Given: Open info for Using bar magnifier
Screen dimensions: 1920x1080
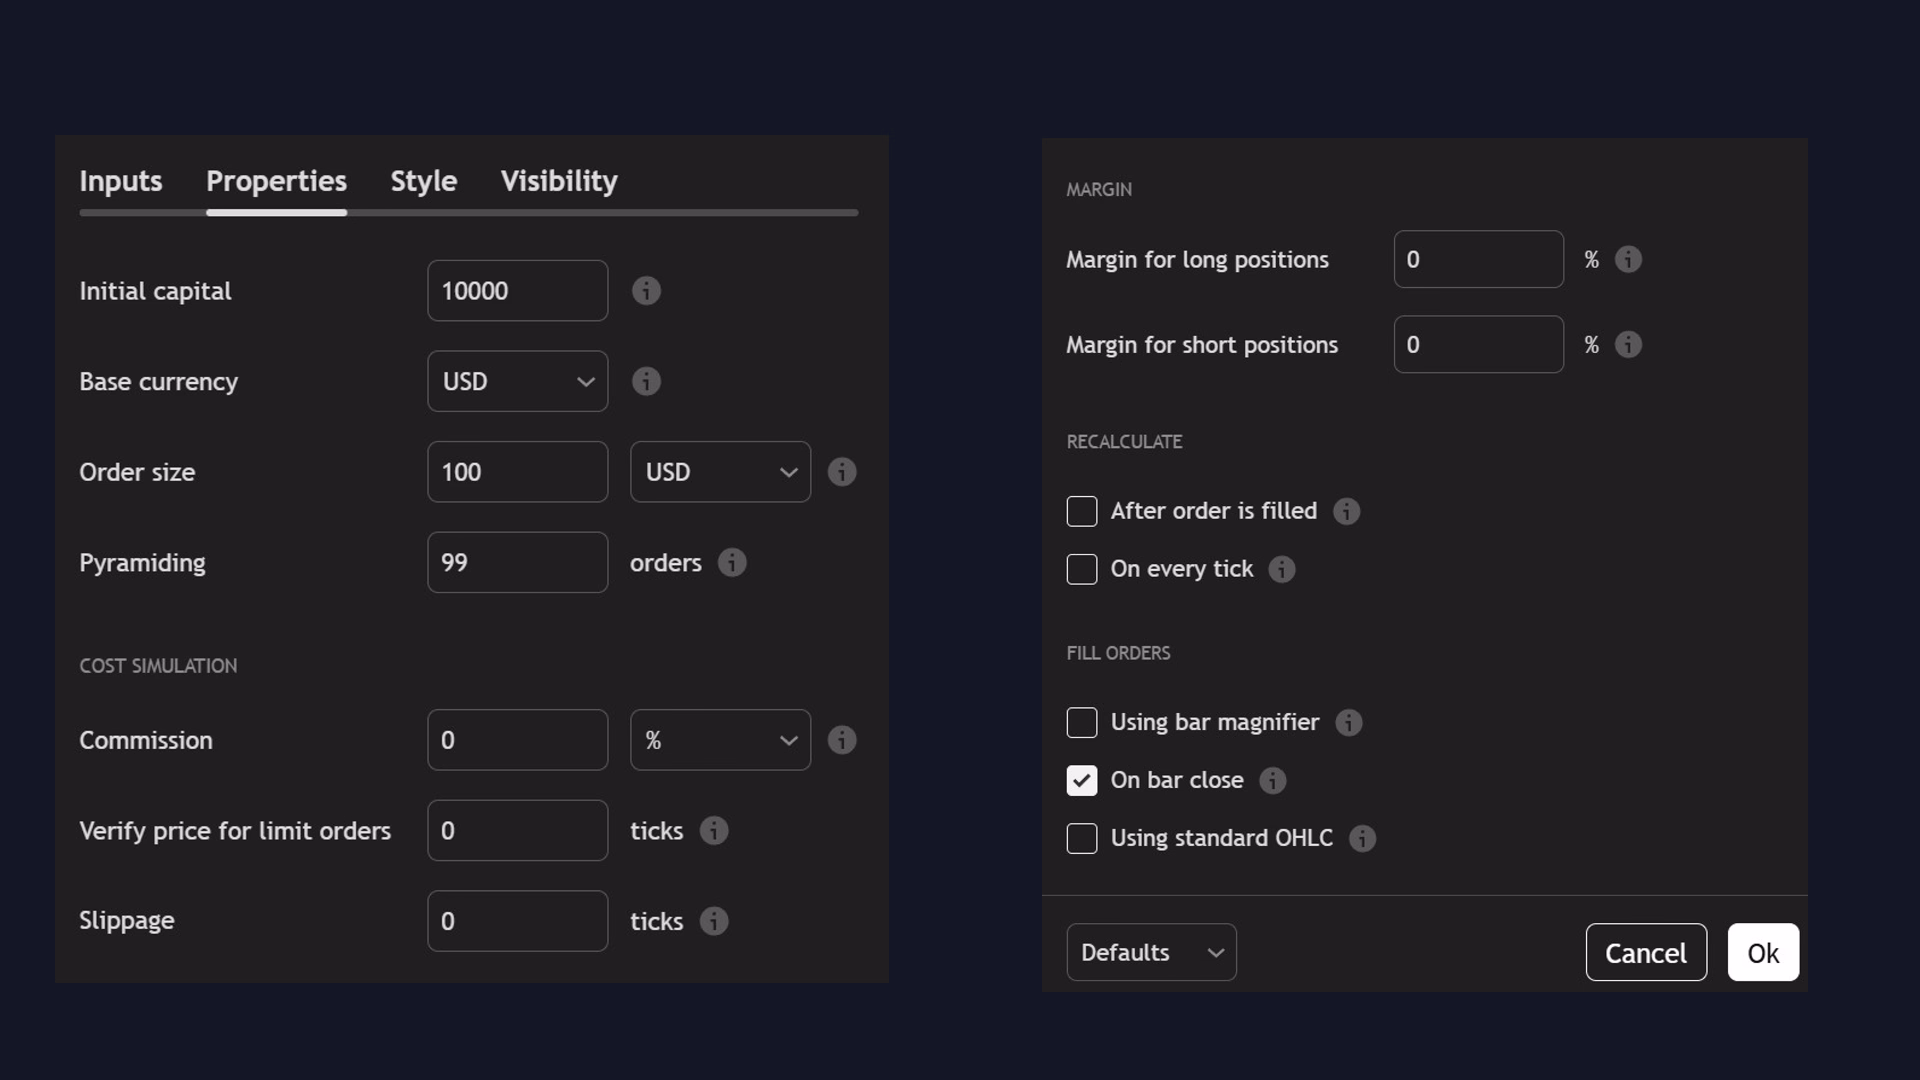Looking at the screenshot, I should 1349,722.
